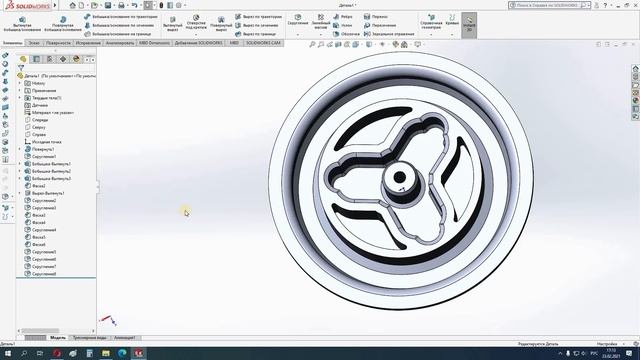
Task: Select the Swept Boss/Base command
Action: 121,17
